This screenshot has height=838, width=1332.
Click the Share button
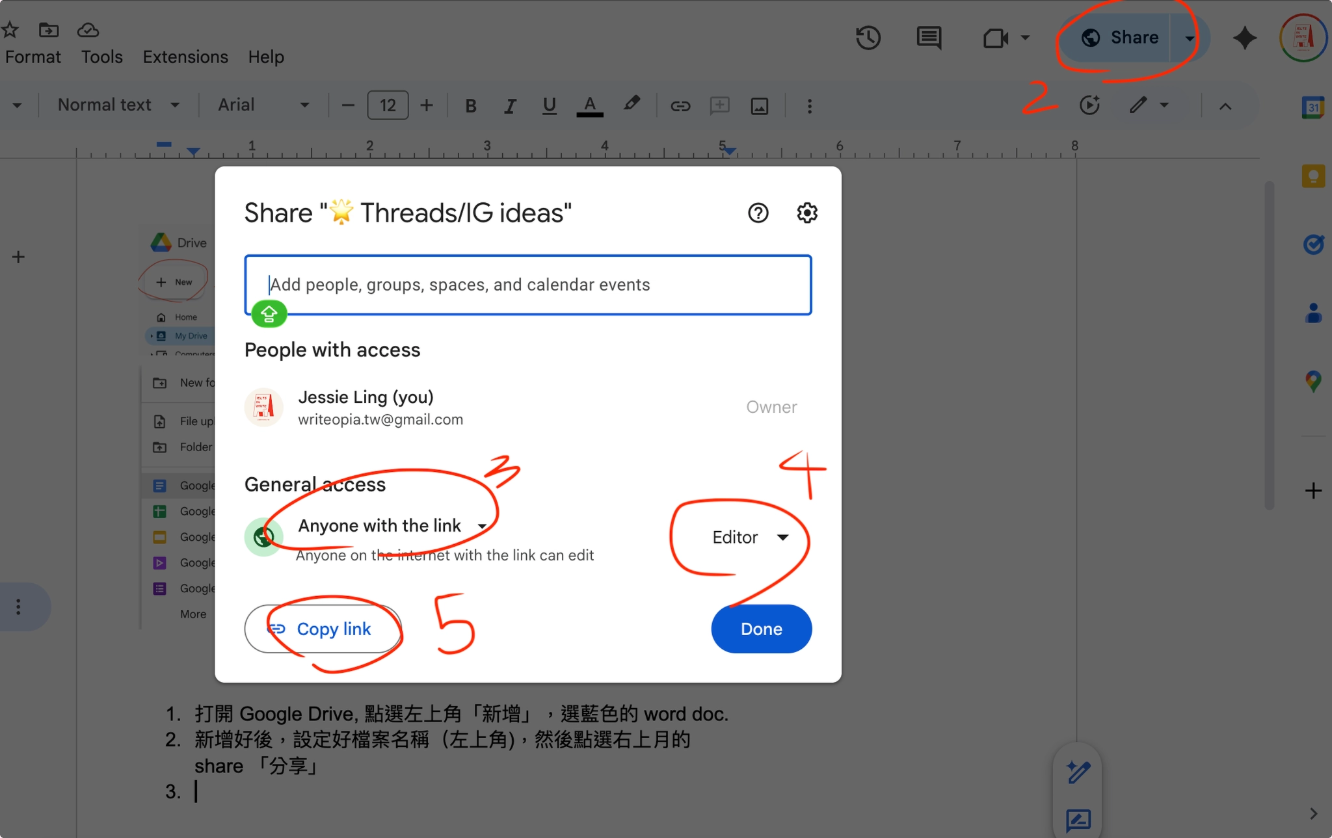tap(1119, 38)
